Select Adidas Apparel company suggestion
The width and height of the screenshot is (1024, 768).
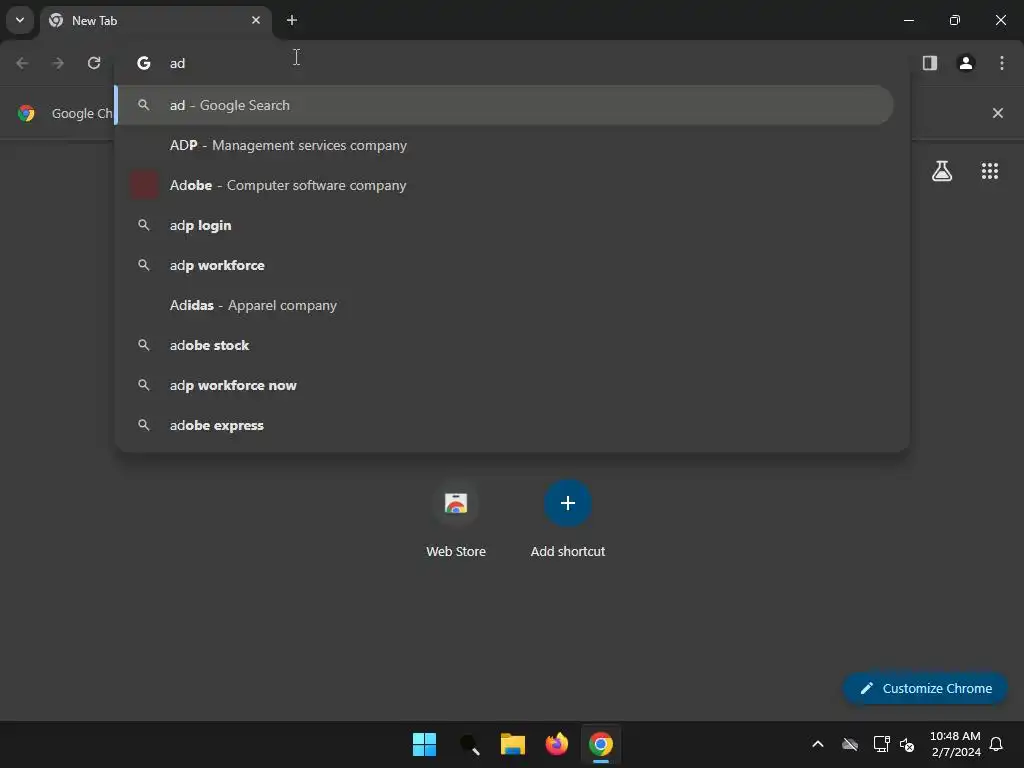(x=504, y=305)
